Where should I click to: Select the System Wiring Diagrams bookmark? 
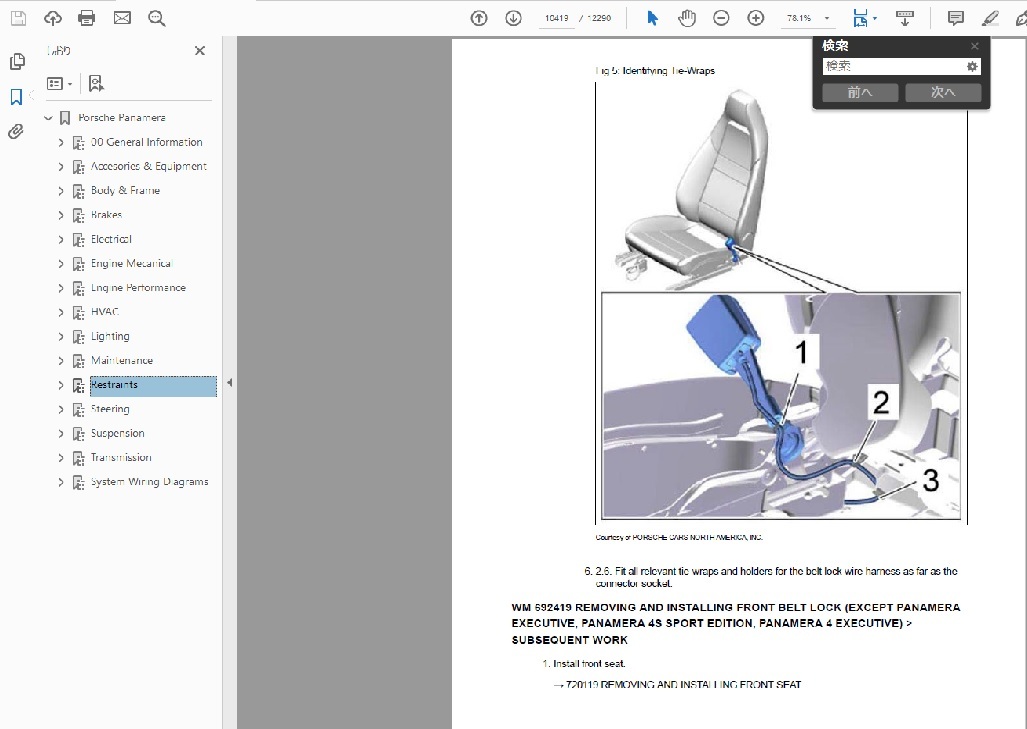tap(149, 482)
